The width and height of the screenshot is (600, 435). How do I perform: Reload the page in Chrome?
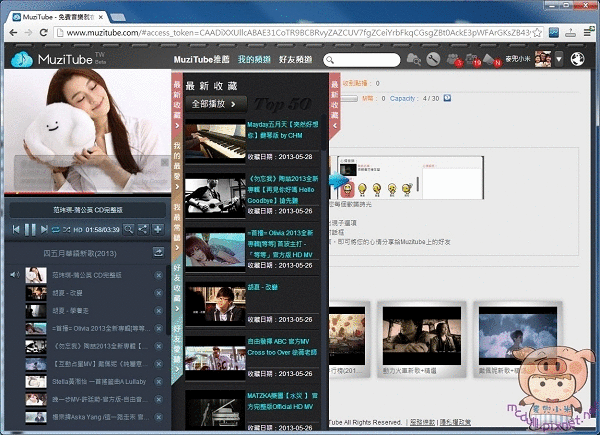[44, 33]
